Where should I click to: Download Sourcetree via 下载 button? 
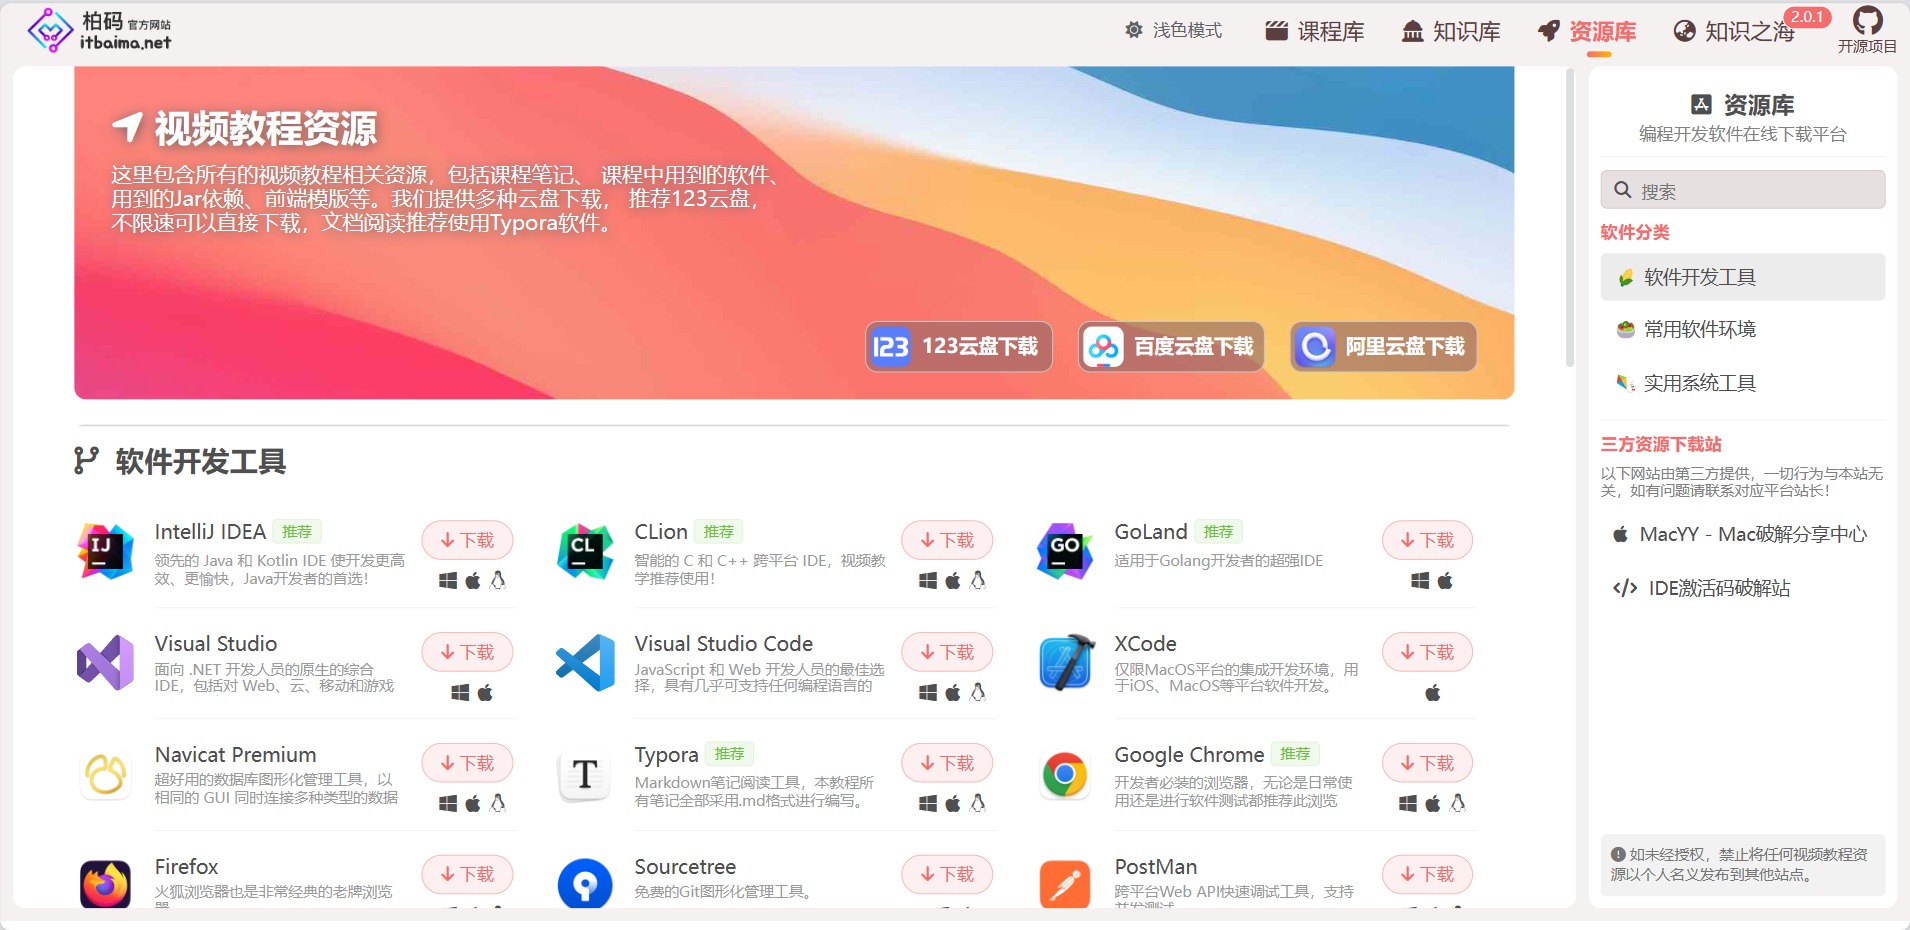click(x=947, y=874)
